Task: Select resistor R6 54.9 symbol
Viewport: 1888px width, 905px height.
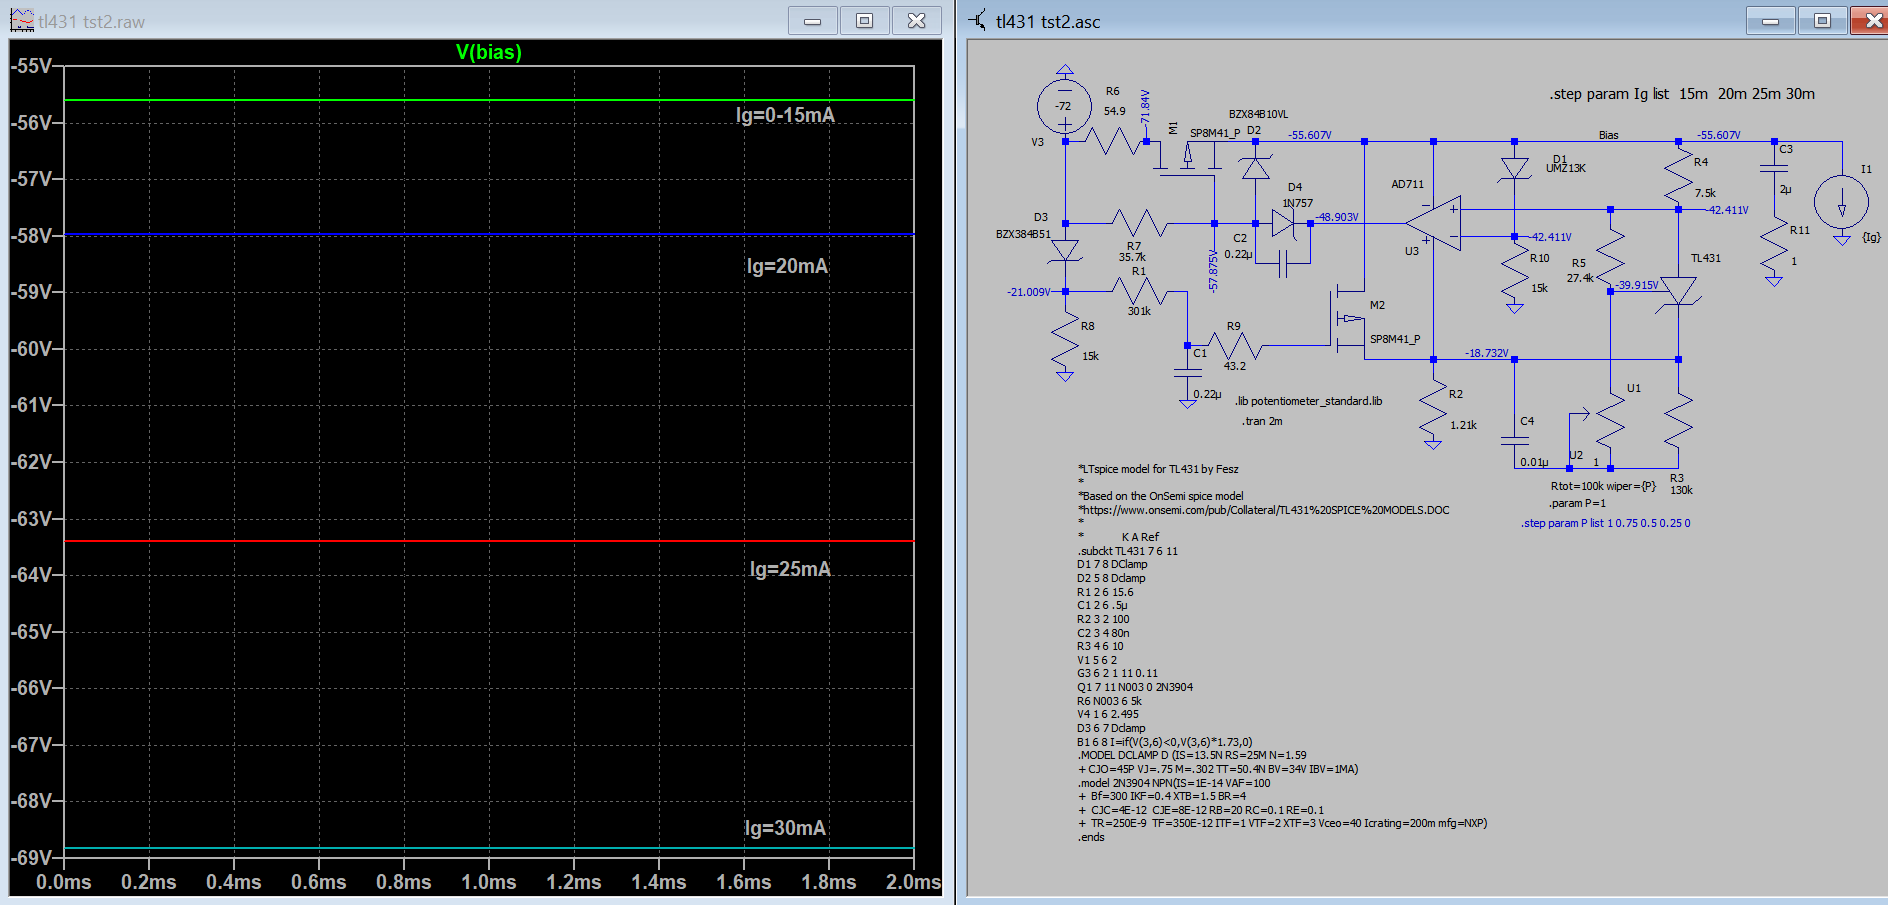Action: (1114, 141)
